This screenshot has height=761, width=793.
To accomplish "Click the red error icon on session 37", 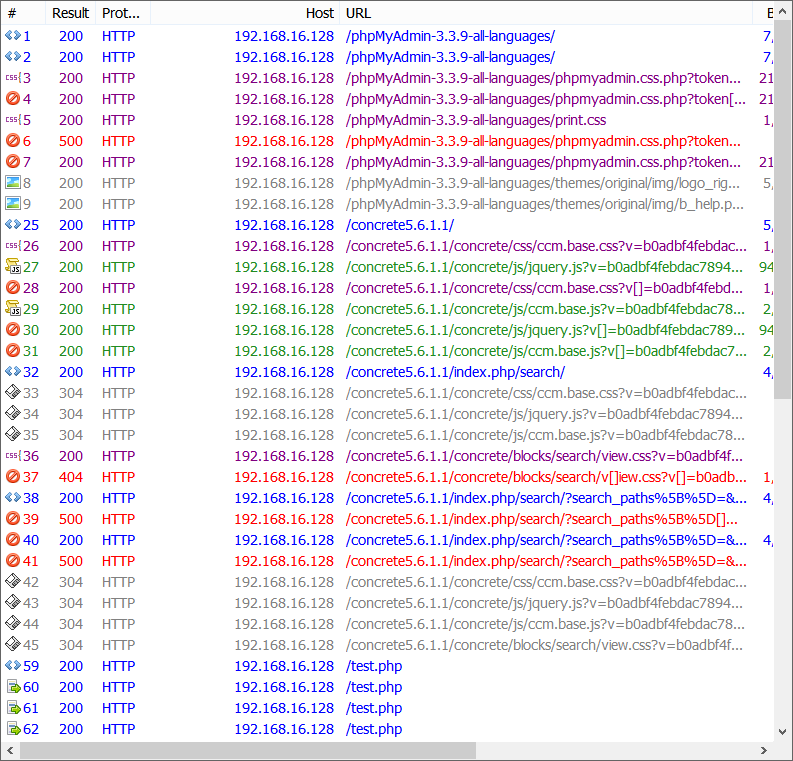I will pyautogui.click(x=12, y=477).
